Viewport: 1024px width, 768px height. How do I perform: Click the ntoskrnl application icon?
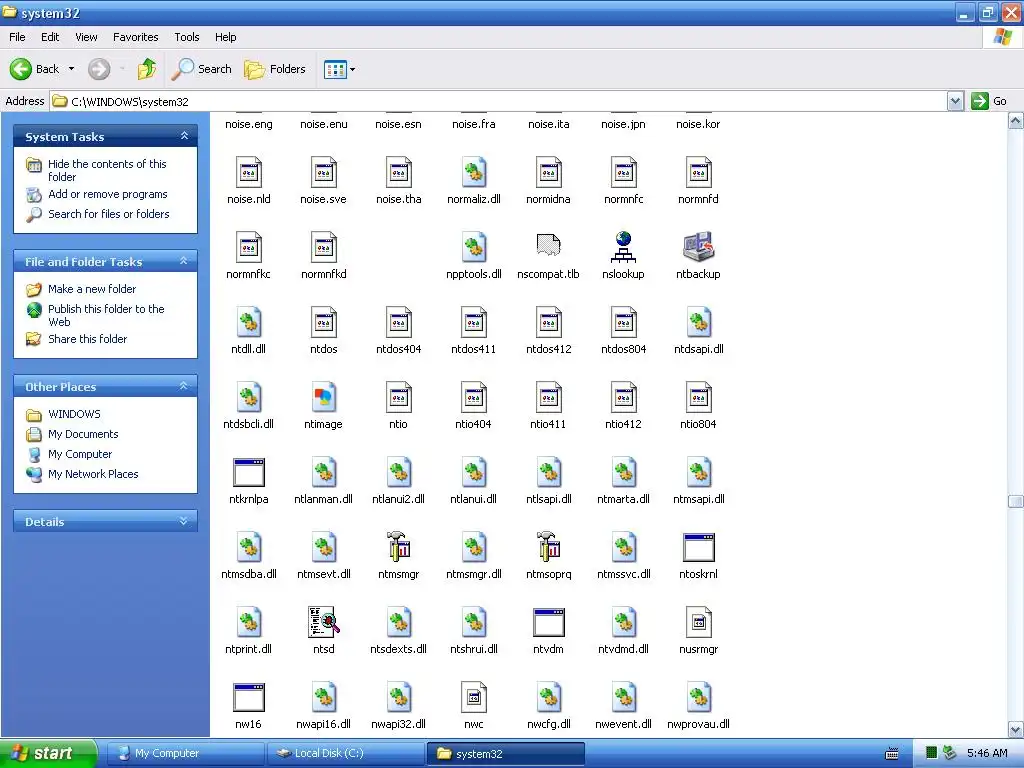[698, 547]
